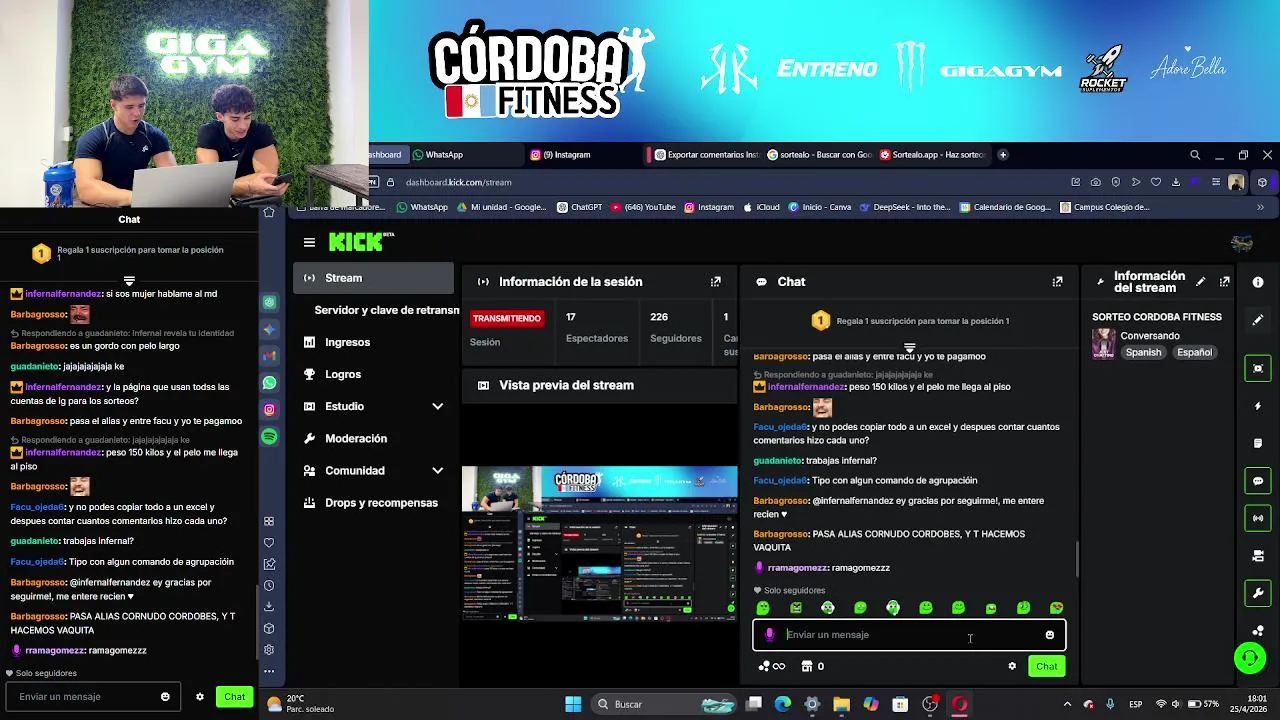
Task: Toggle the wrench widget in right toolbar
Action: tap(1258, 593)
